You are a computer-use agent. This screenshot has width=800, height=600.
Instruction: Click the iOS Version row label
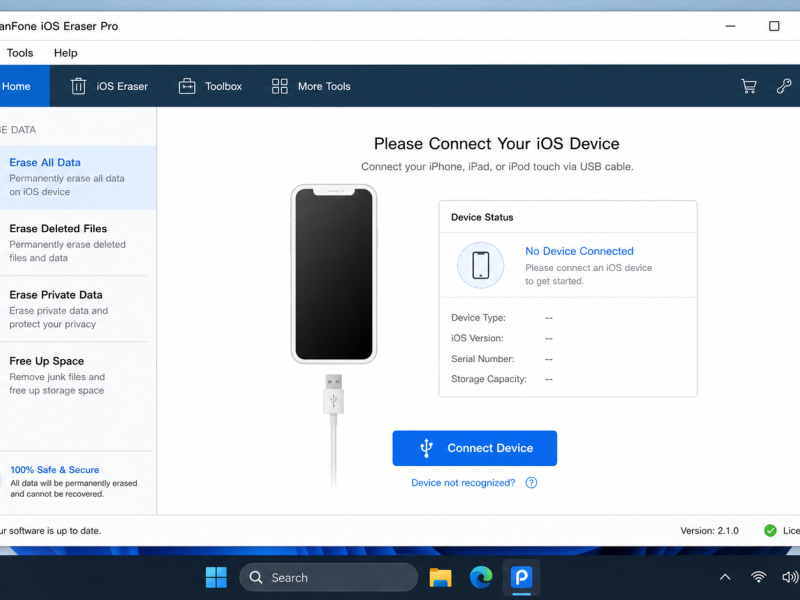pos(477,338)
